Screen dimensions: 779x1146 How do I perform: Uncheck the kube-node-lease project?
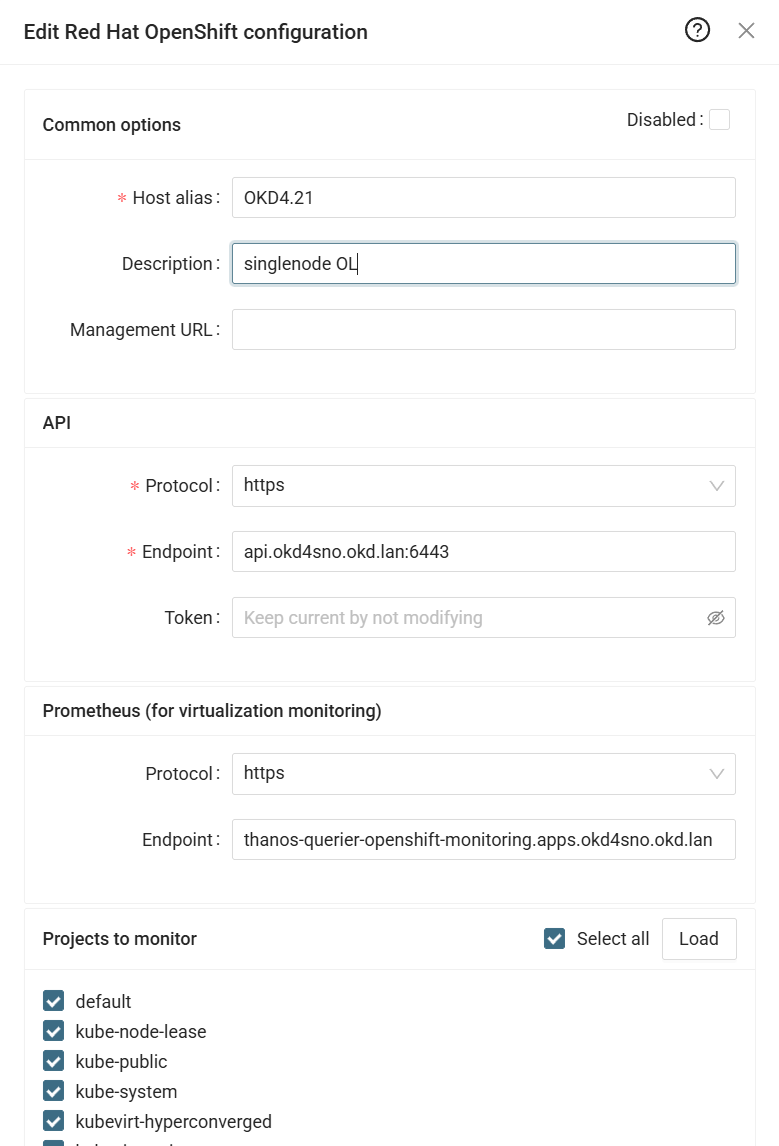pyautogui.click(x=54, y=1031)
